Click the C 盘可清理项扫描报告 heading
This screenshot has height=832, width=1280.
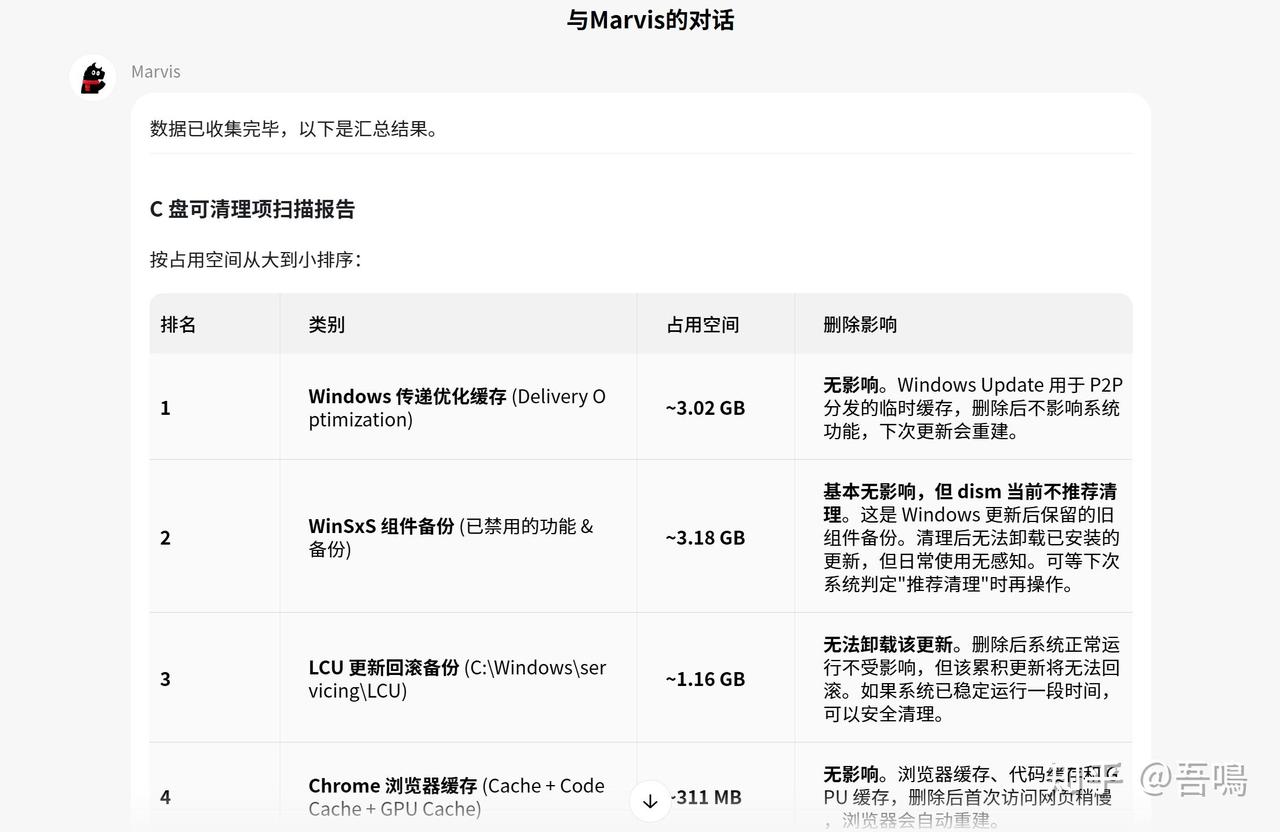(252, 209)
